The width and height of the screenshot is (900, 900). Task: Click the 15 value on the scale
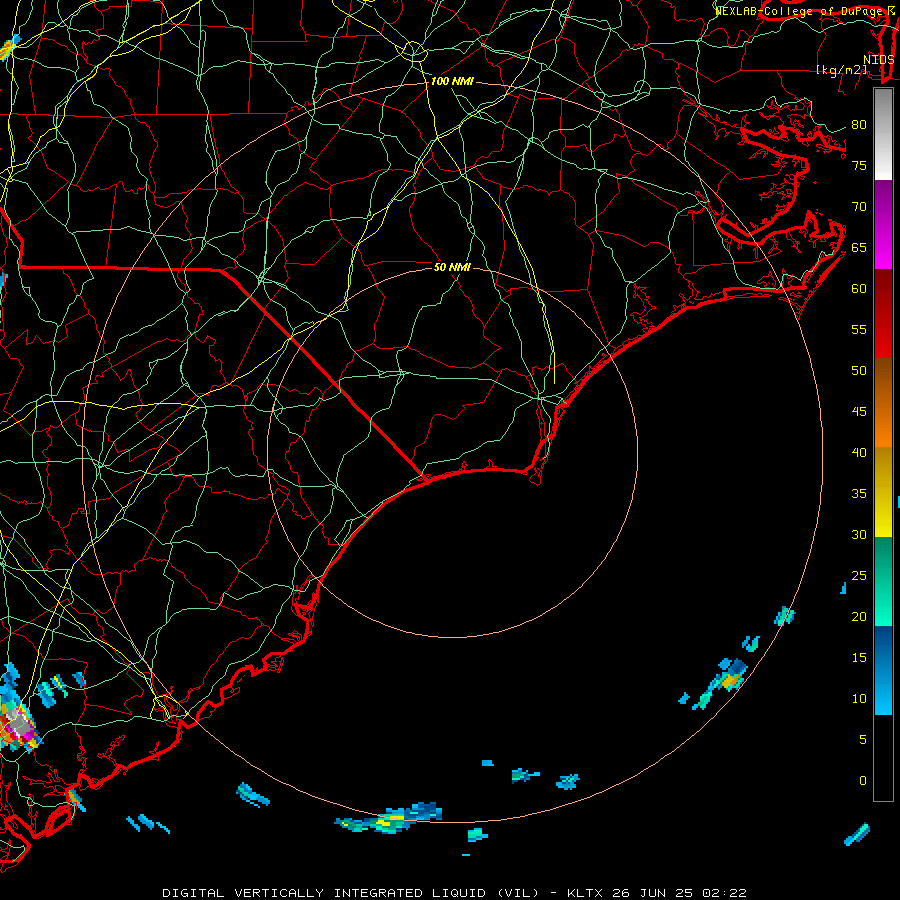pyautogui.click(x=859, y=658)
